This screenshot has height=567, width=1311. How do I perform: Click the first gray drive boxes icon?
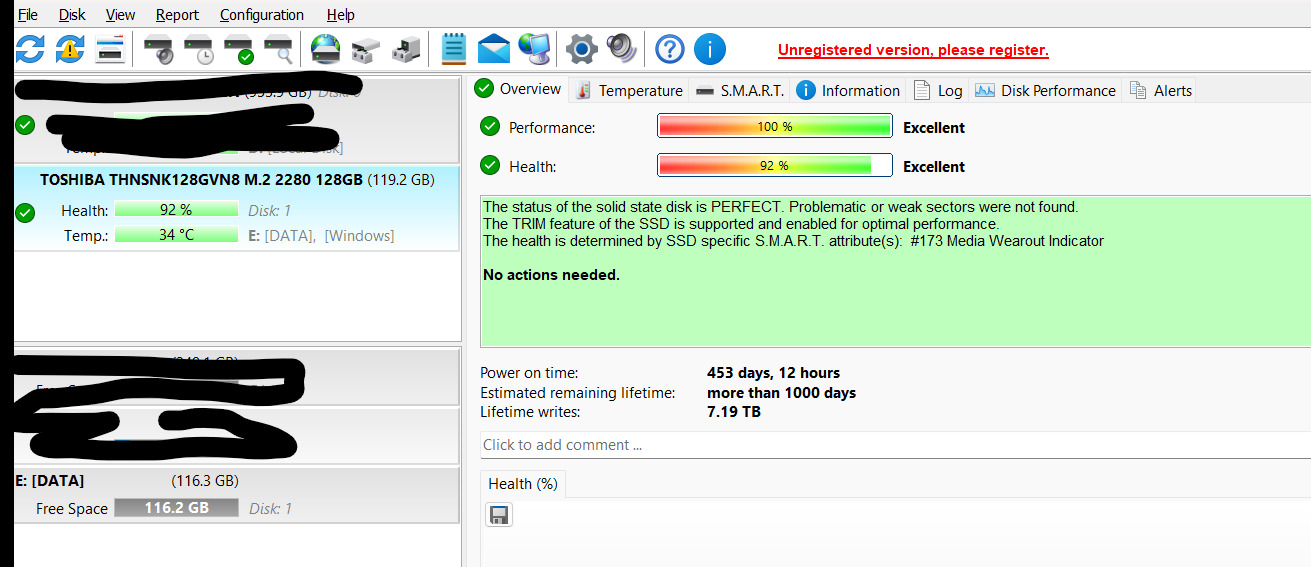pos(366,48)
